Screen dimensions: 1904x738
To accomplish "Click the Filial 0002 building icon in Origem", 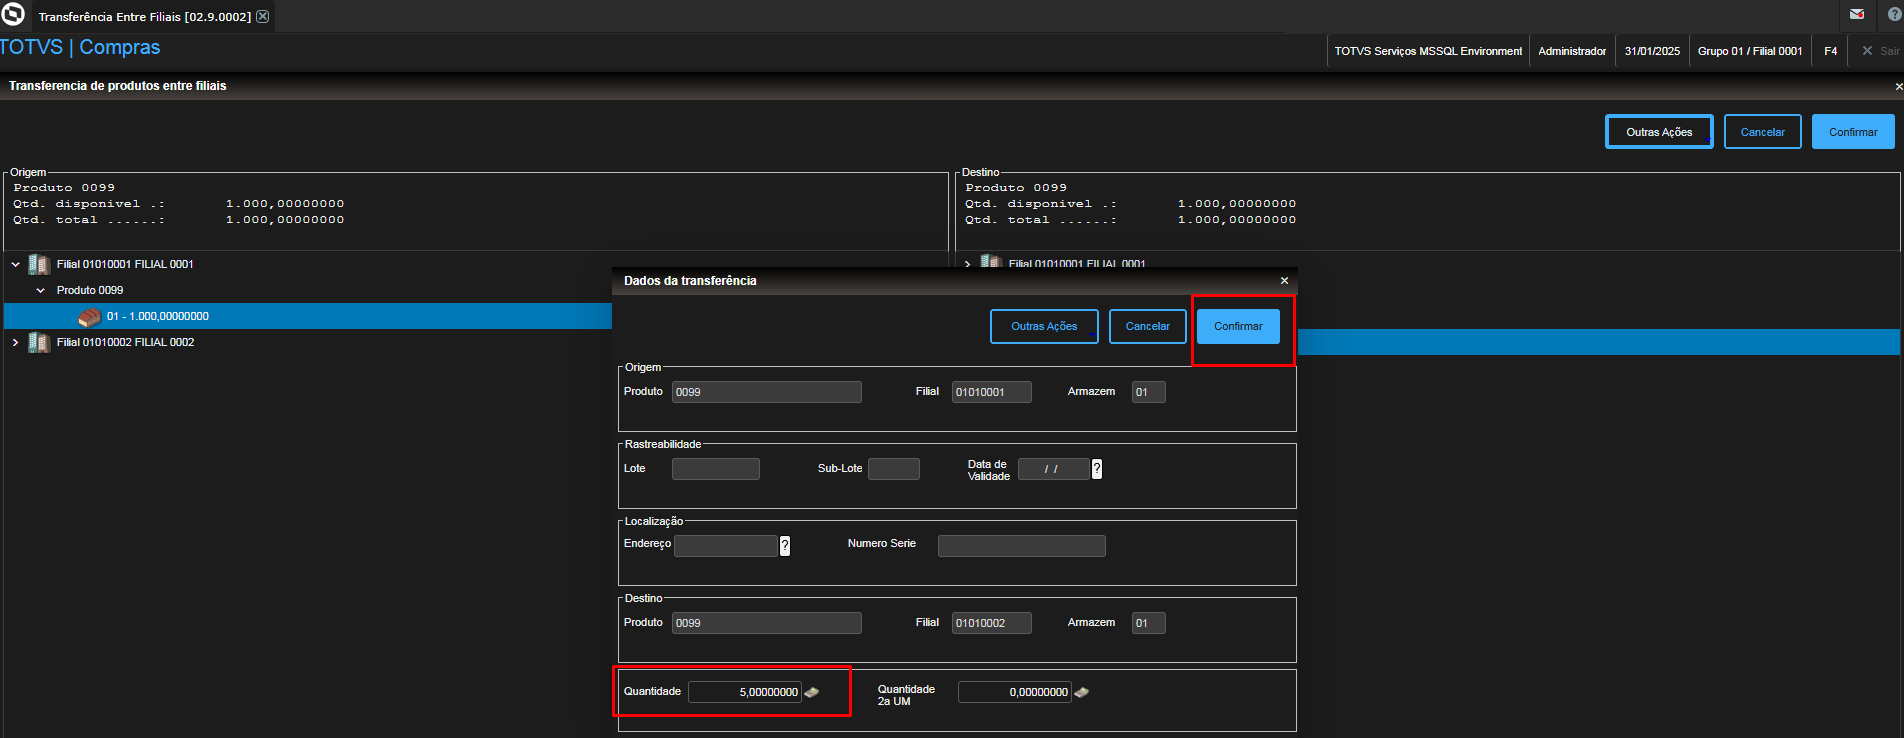I will pos(39,342).
